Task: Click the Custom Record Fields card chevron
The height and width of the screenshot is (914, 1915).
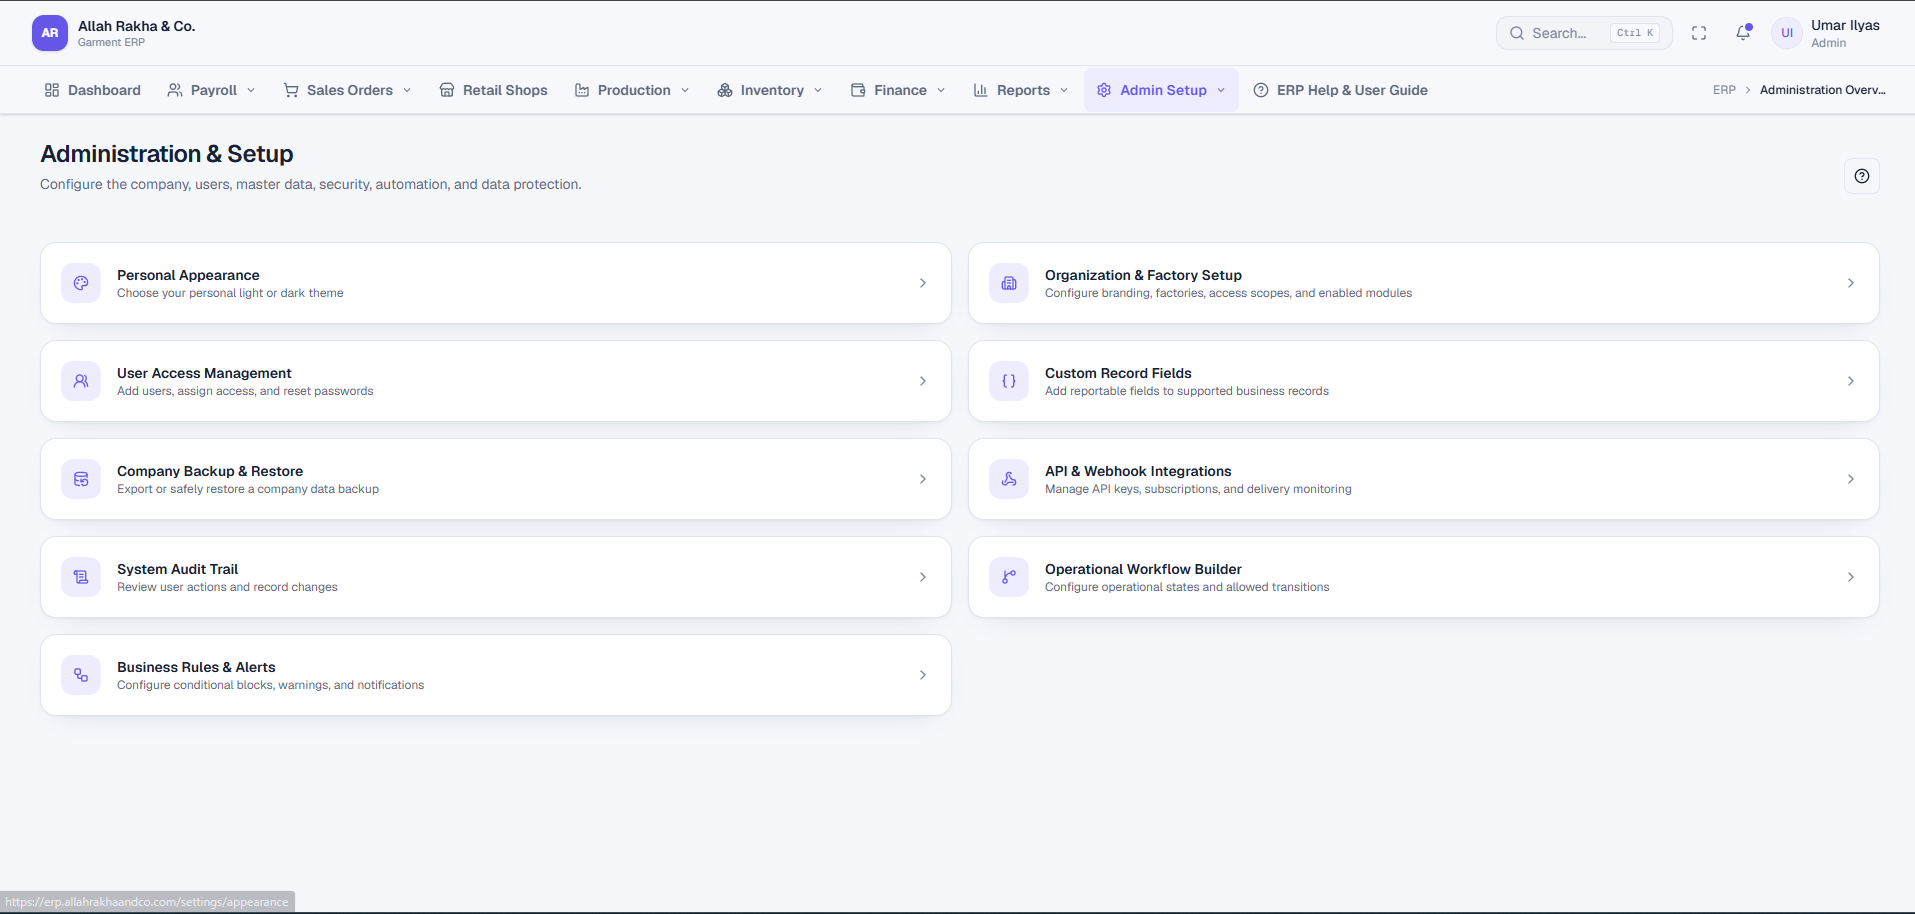Action: click(x=1851, y=381)
